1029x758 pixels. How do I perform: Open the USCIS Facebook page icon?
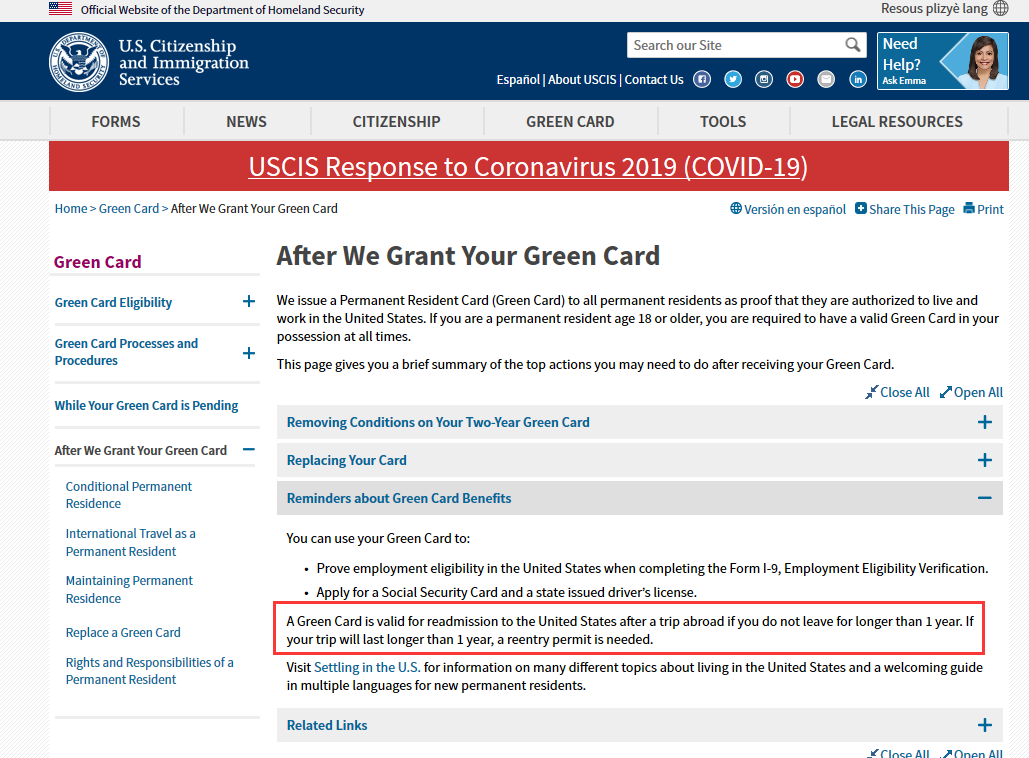click(x=702, y=79)
